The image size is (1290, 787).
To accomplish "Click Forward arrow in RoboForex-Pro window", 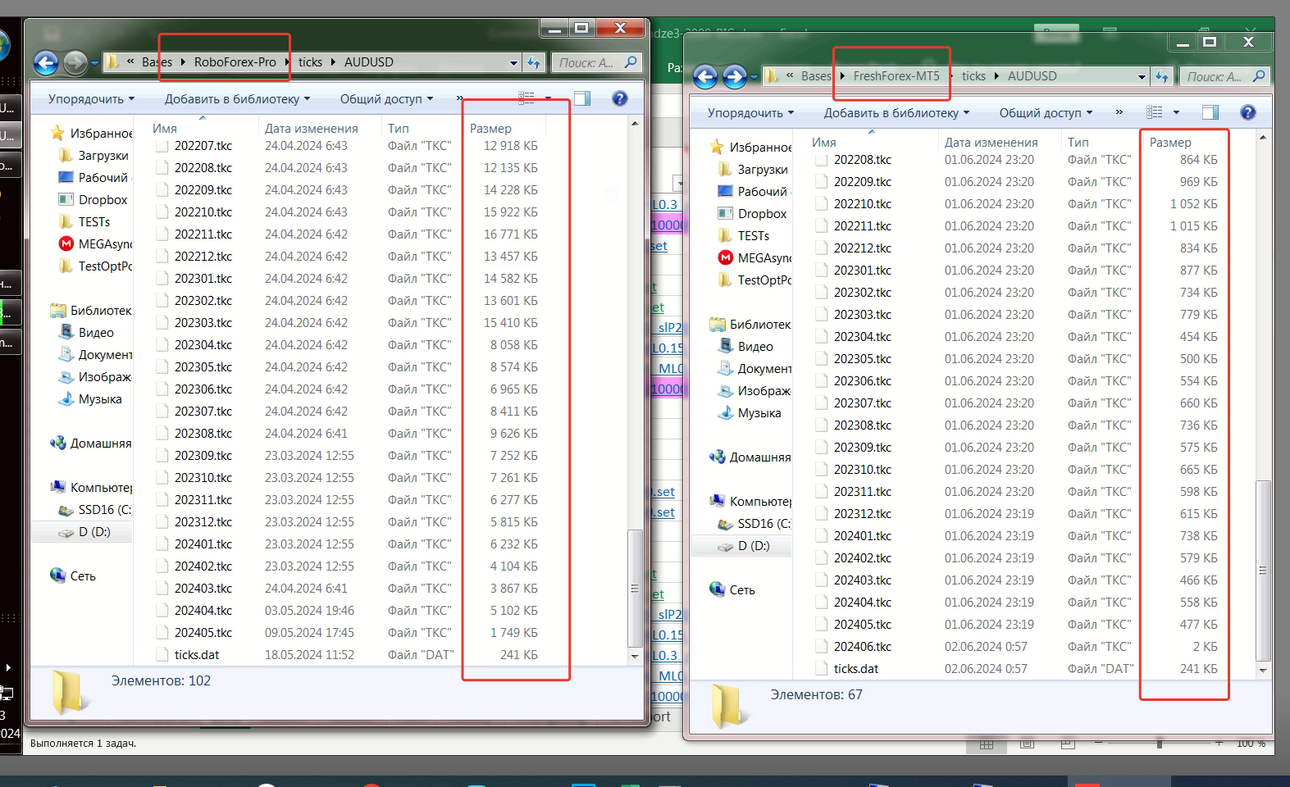I will point(75,63).
